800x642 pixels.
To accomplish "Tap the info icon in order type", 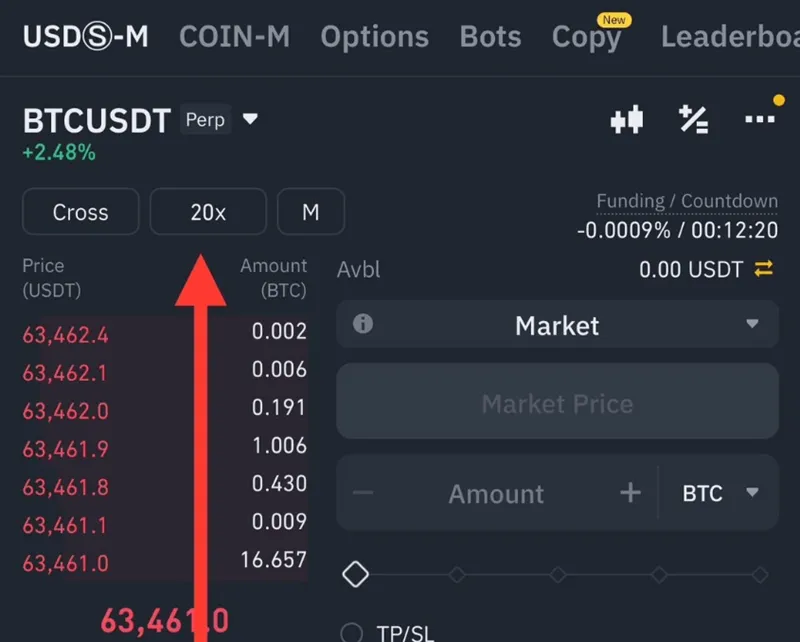I will coord(363,325).
